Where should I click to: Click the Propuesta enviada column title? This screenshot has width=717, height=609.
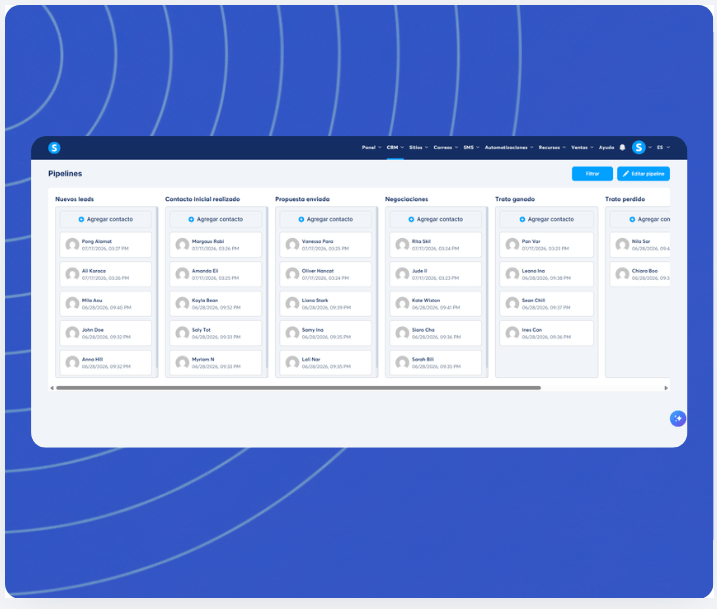click(302, 199)
